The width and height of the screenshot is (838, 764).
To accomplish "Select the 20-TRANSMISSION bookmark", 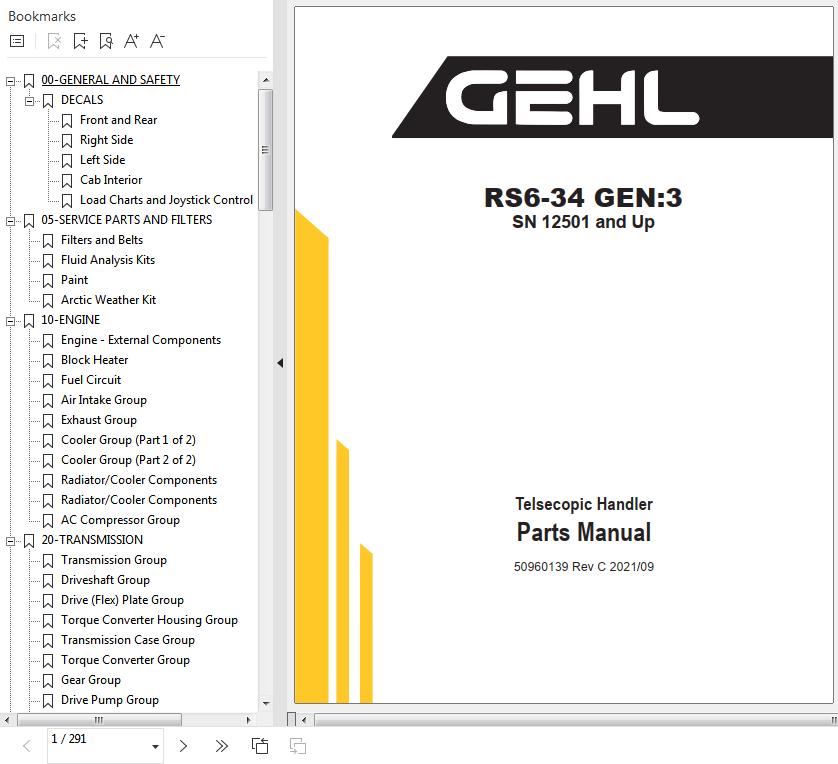I will coord(92,540).
